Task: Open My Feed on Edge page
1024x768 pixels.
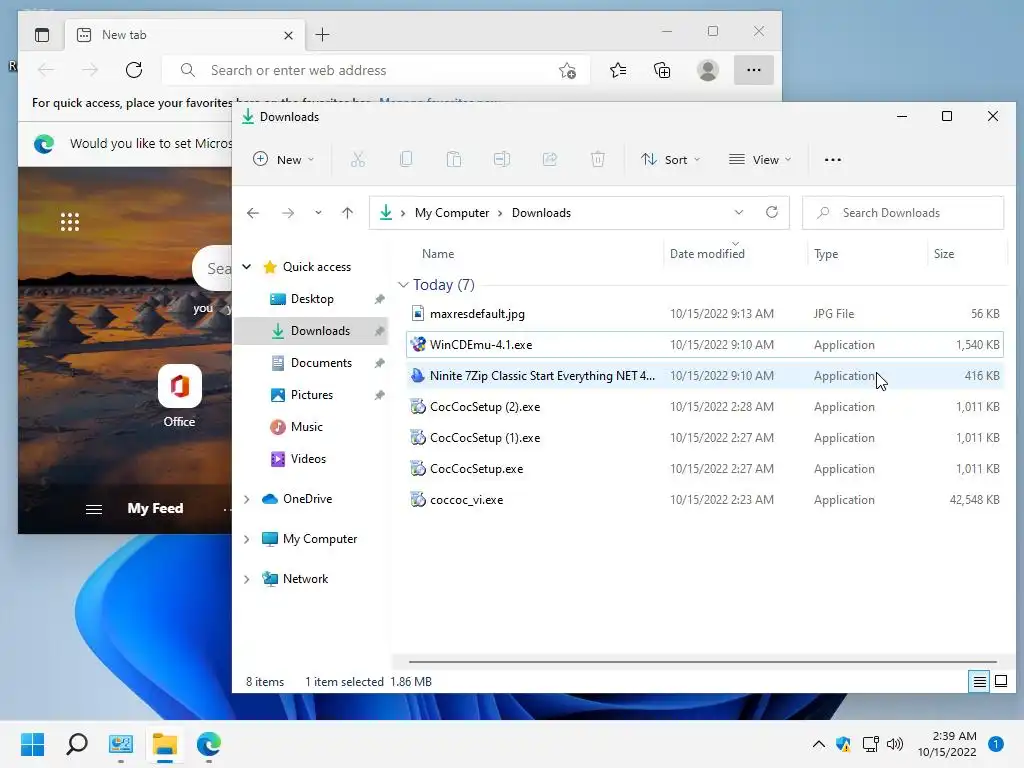Action: click(155, 508)
